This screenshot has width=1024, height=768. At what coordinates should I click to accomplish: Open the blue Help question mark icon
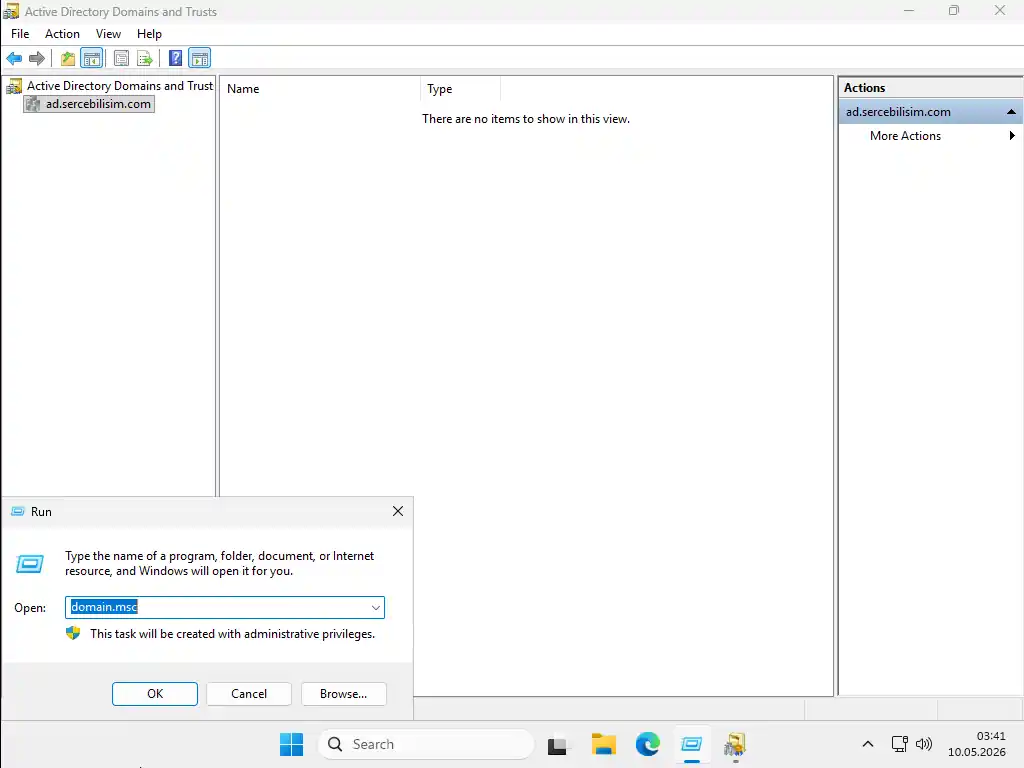pyautogui.click(x=175, y=59)
